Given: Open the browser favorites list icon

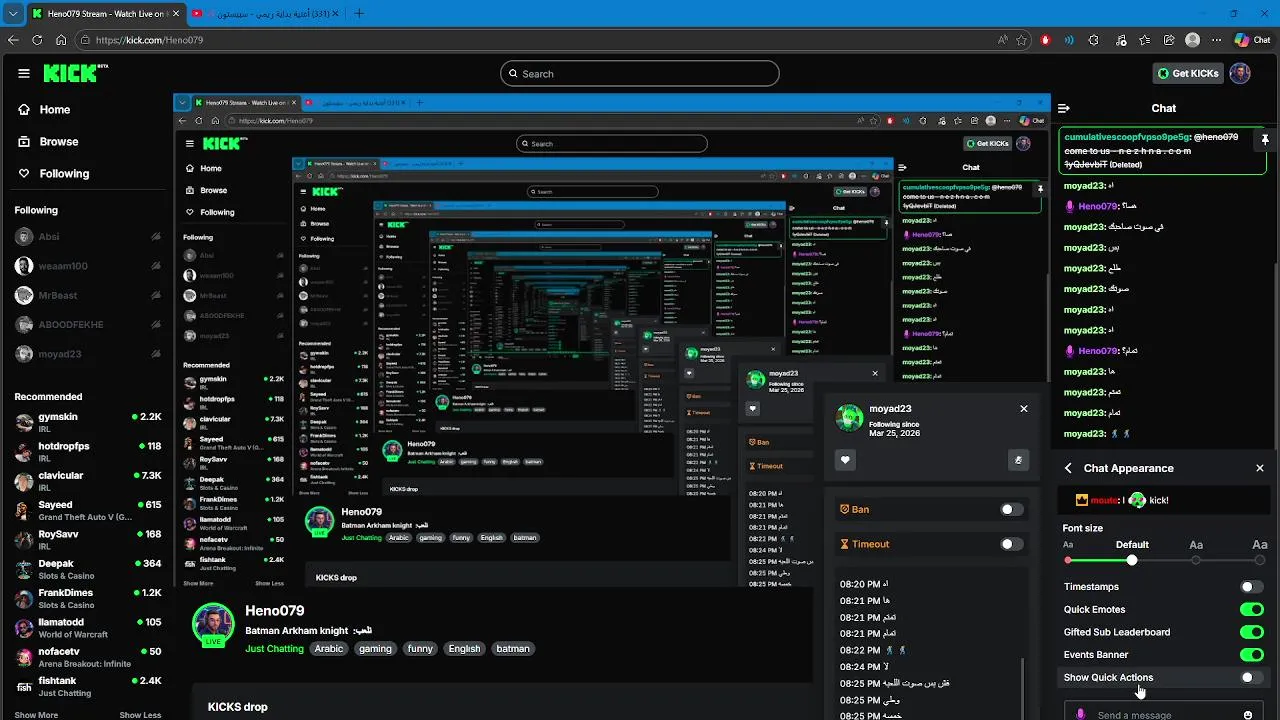Looking at the screenshot, I should (x=1144, y=40).
